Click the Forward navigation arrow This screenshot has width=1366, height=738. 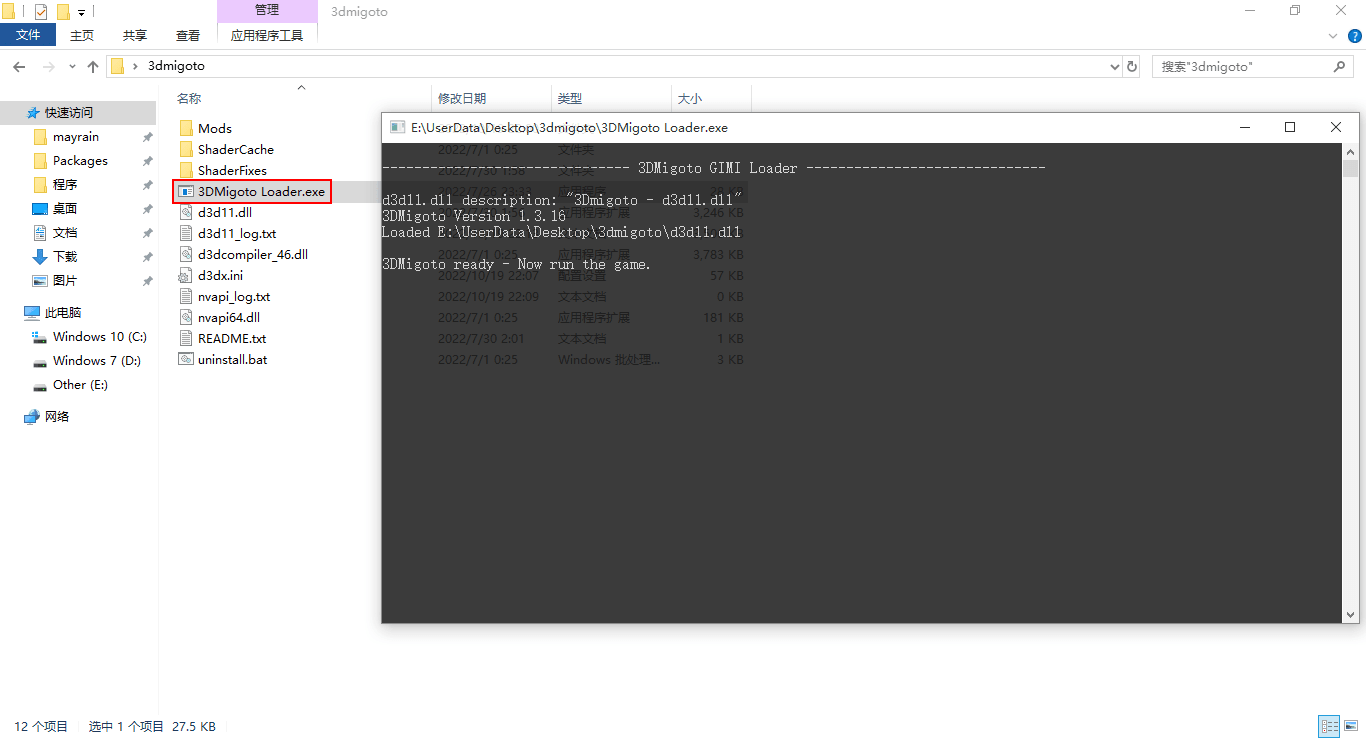coord(48,66)
